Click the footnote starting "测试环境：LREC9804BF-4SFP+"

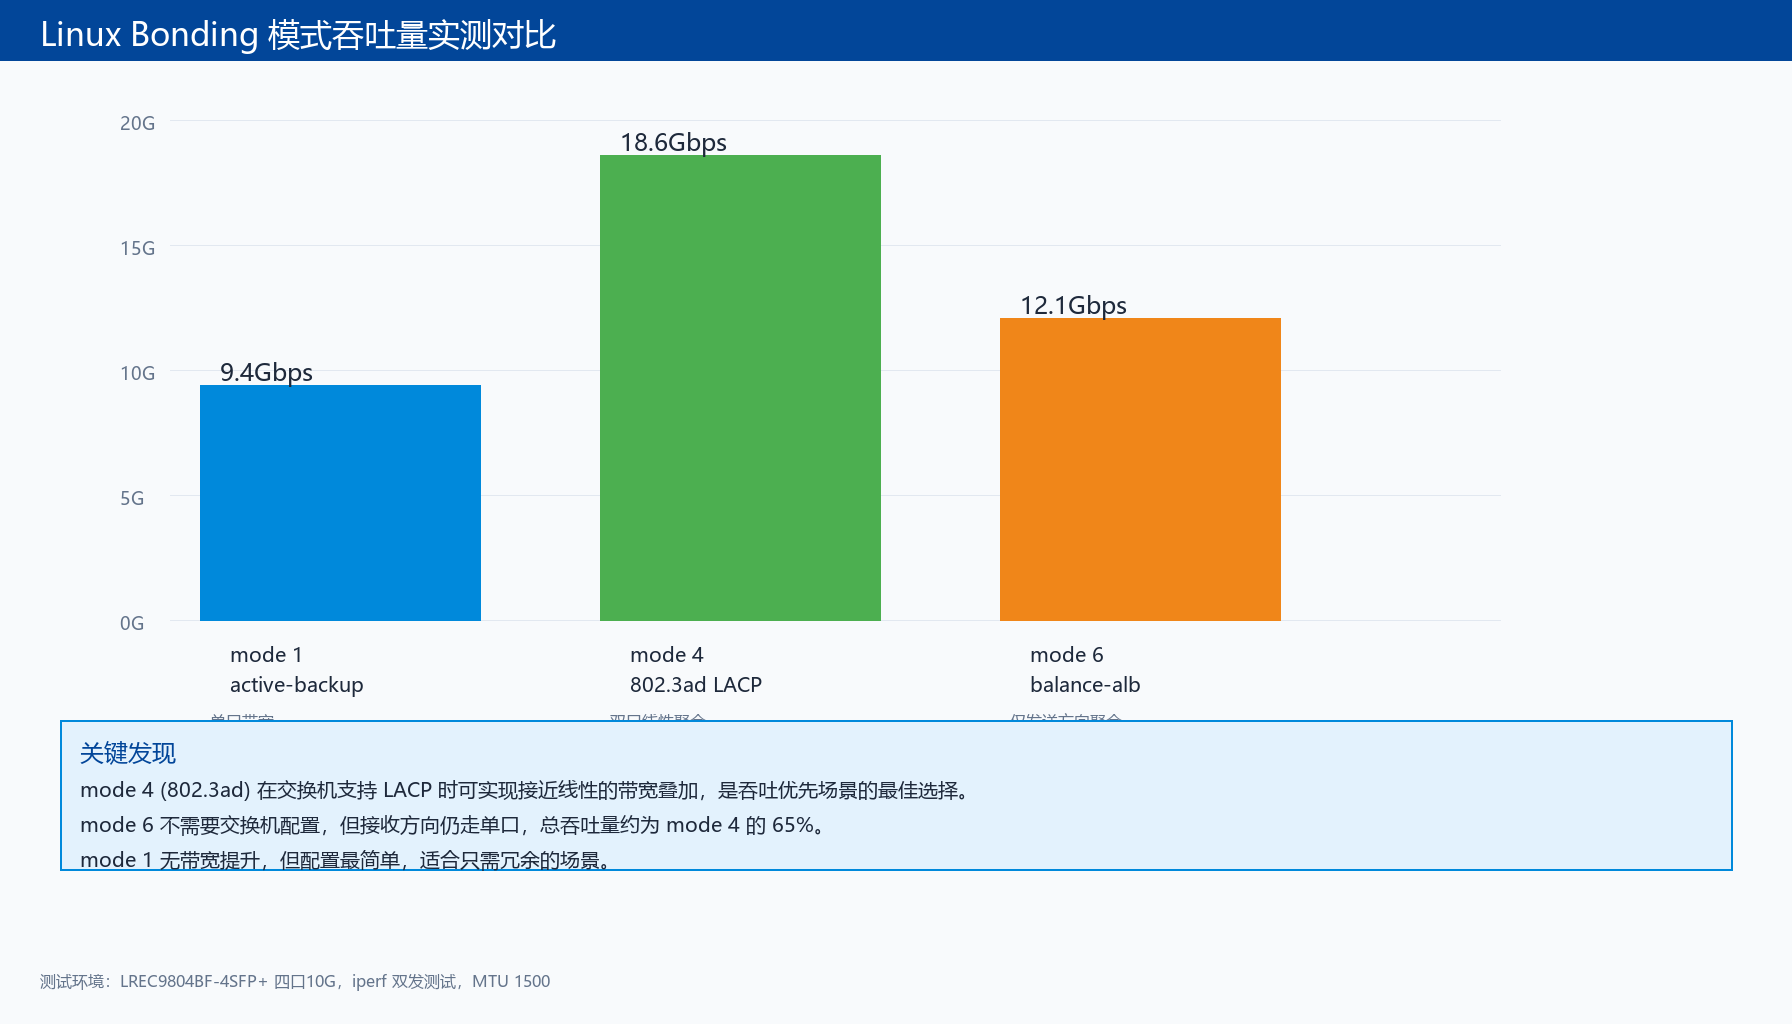(295, 981)
